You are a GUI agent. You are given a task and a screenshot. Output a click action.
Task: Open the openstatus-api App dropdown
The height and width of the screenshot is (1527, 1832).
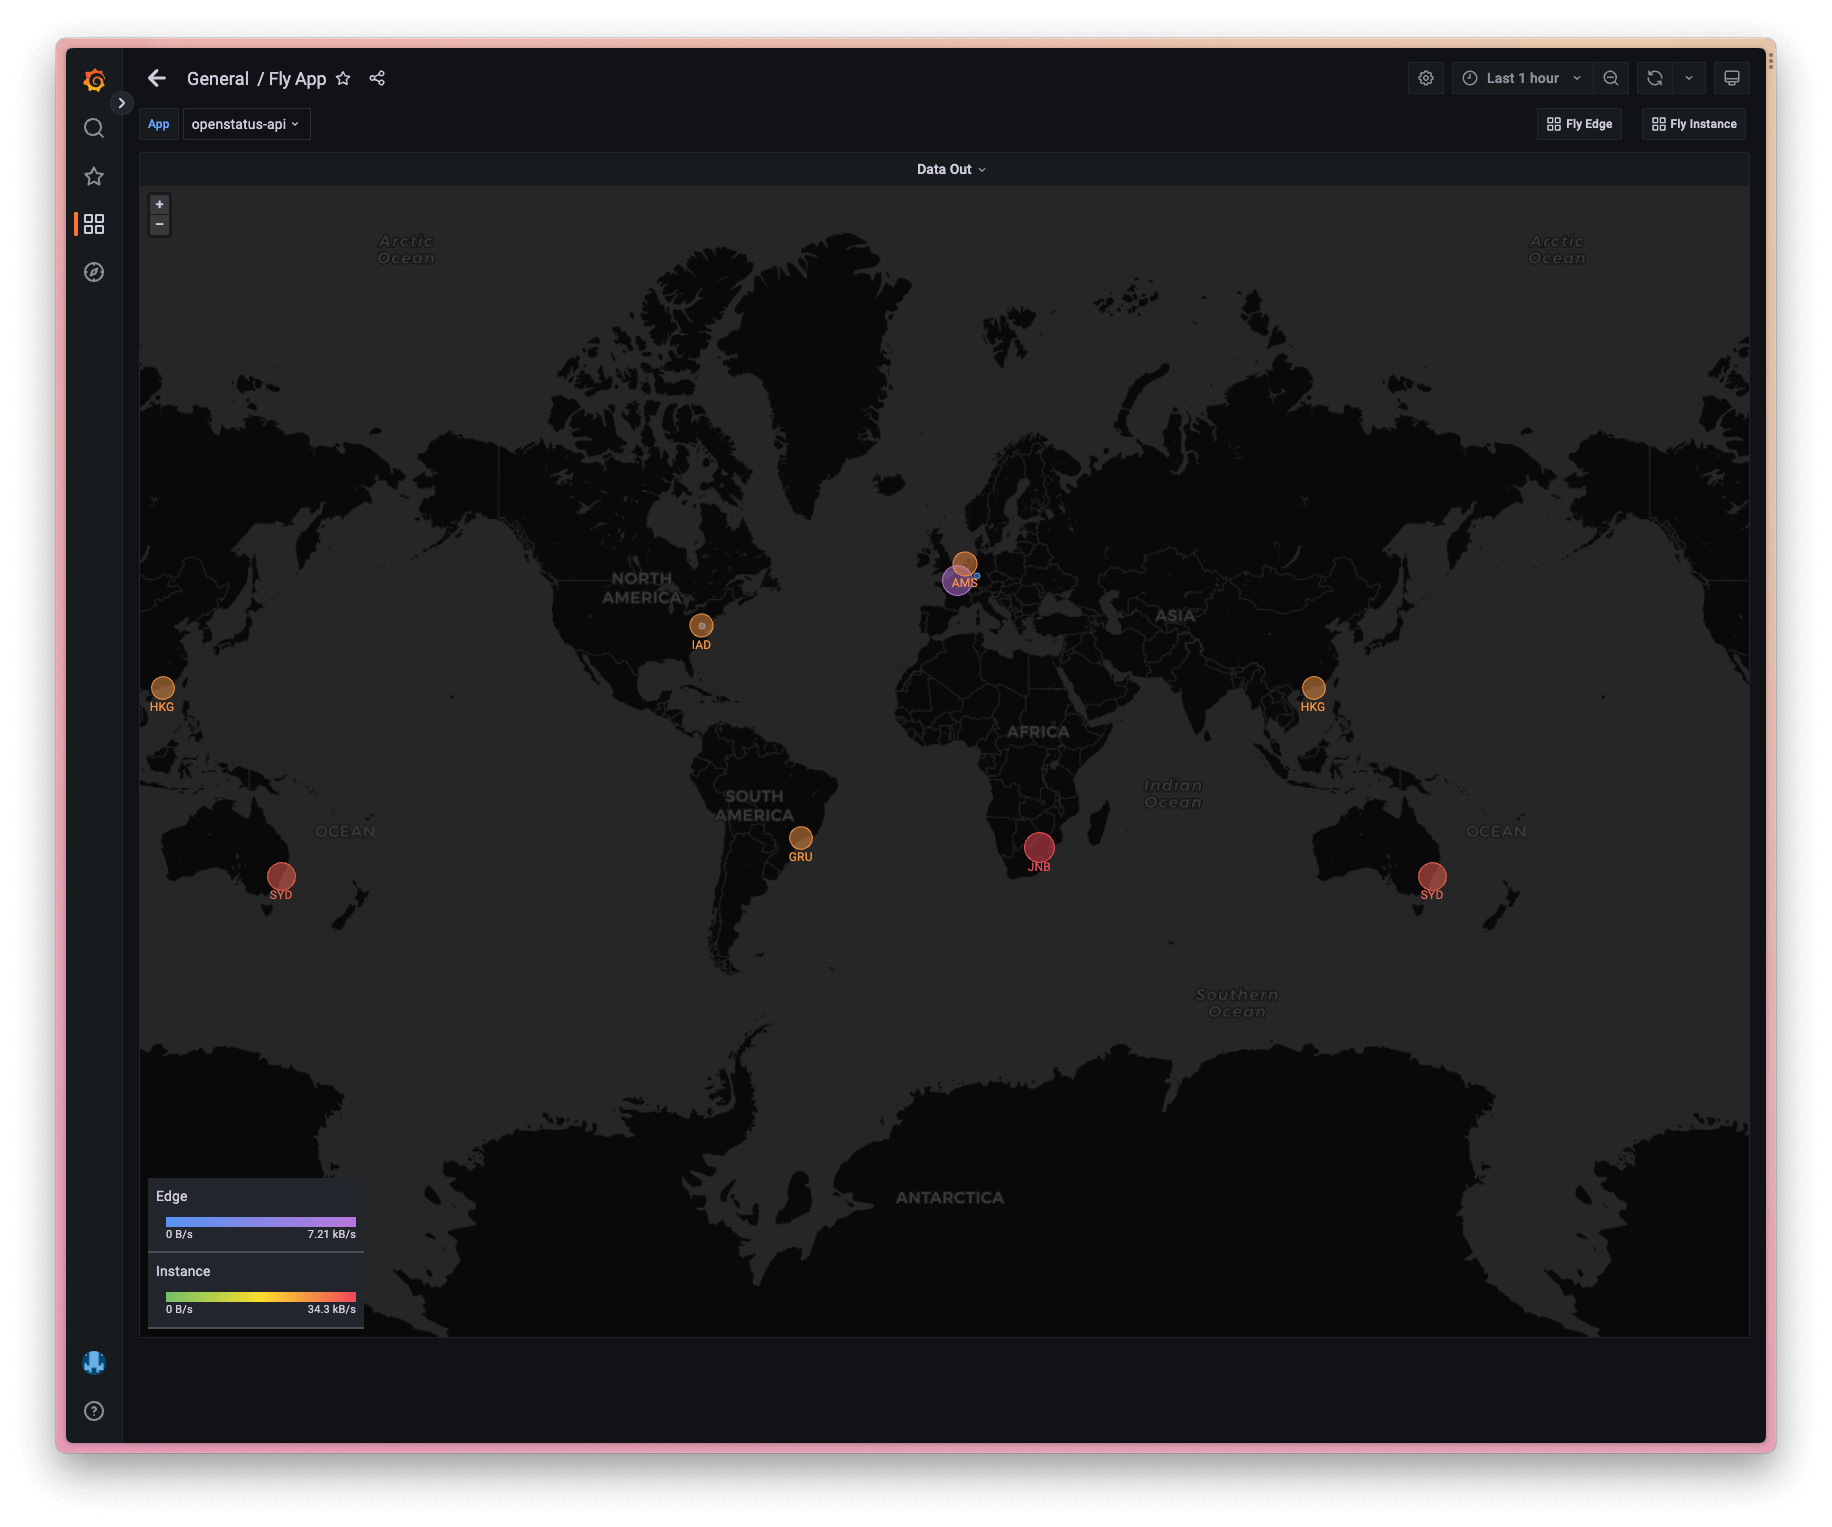(246, 124)
